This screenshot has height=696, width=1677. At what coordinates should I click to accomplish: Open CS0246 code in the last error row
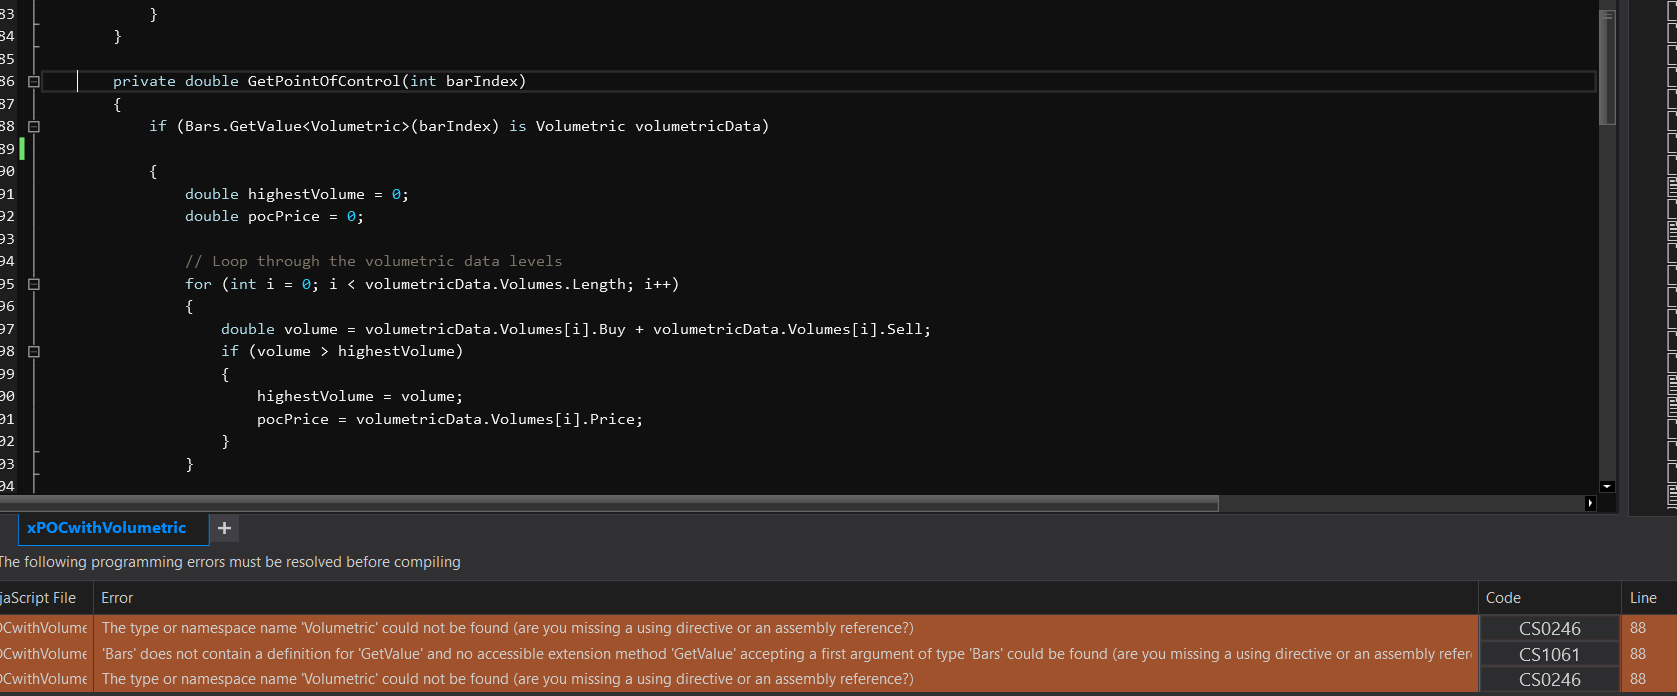(x=1549, y=680)
